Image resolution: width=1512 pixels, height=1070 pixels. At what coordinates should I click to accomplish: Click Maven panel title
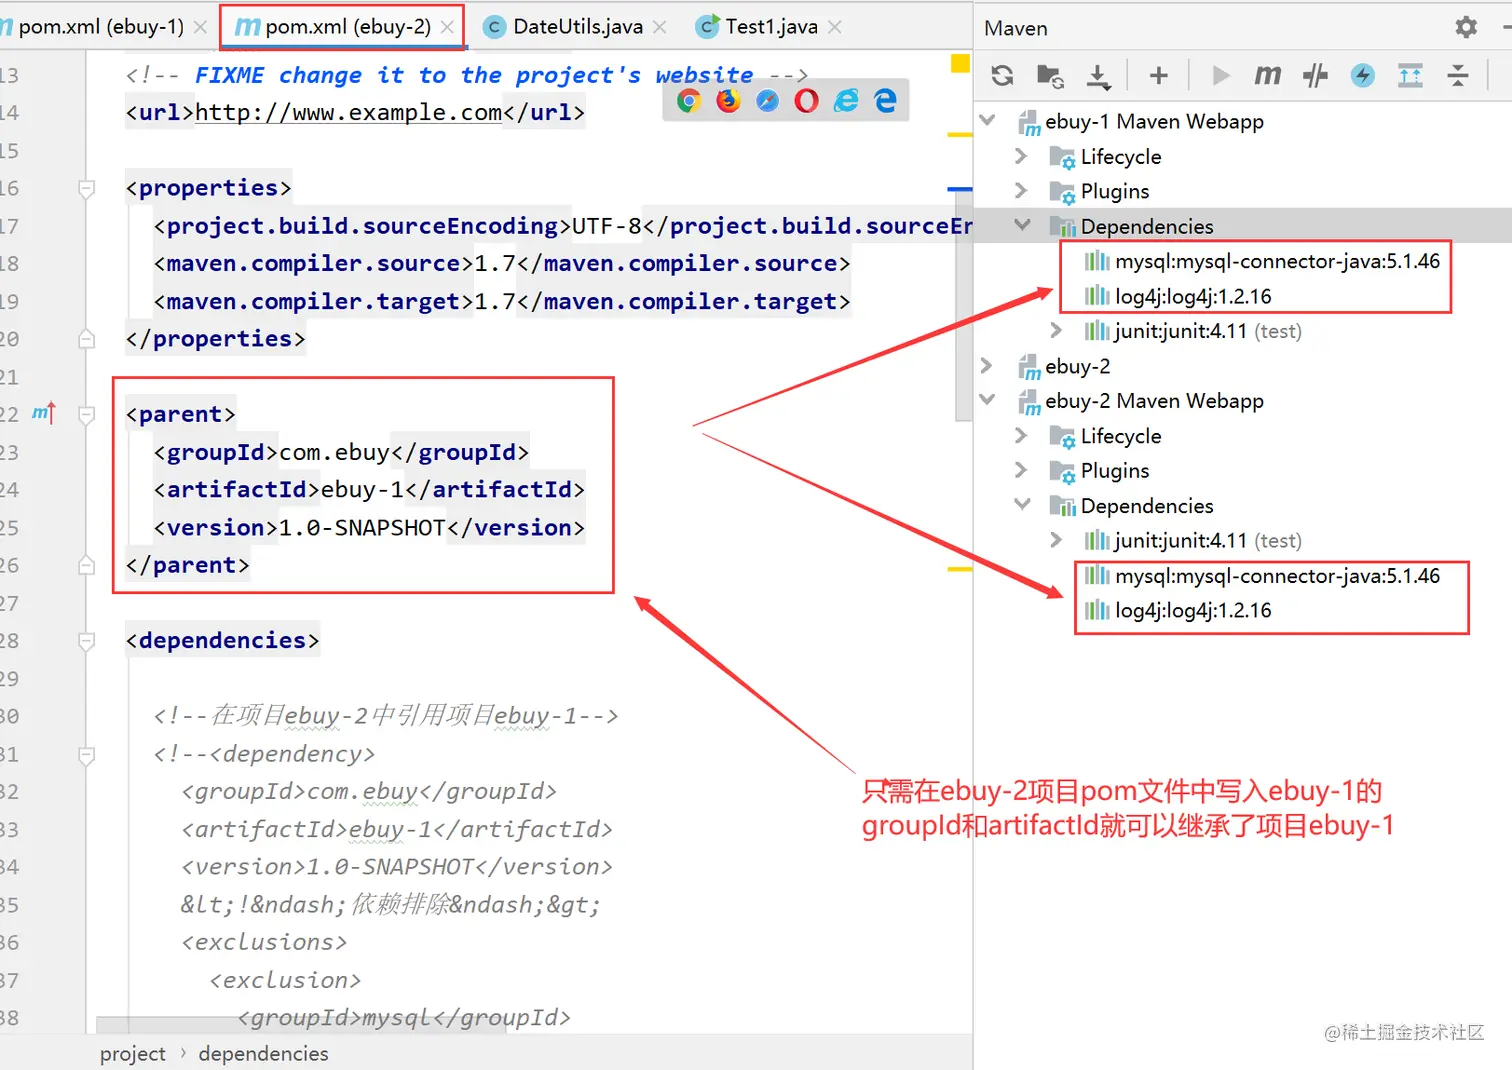tap(1016, 28)
